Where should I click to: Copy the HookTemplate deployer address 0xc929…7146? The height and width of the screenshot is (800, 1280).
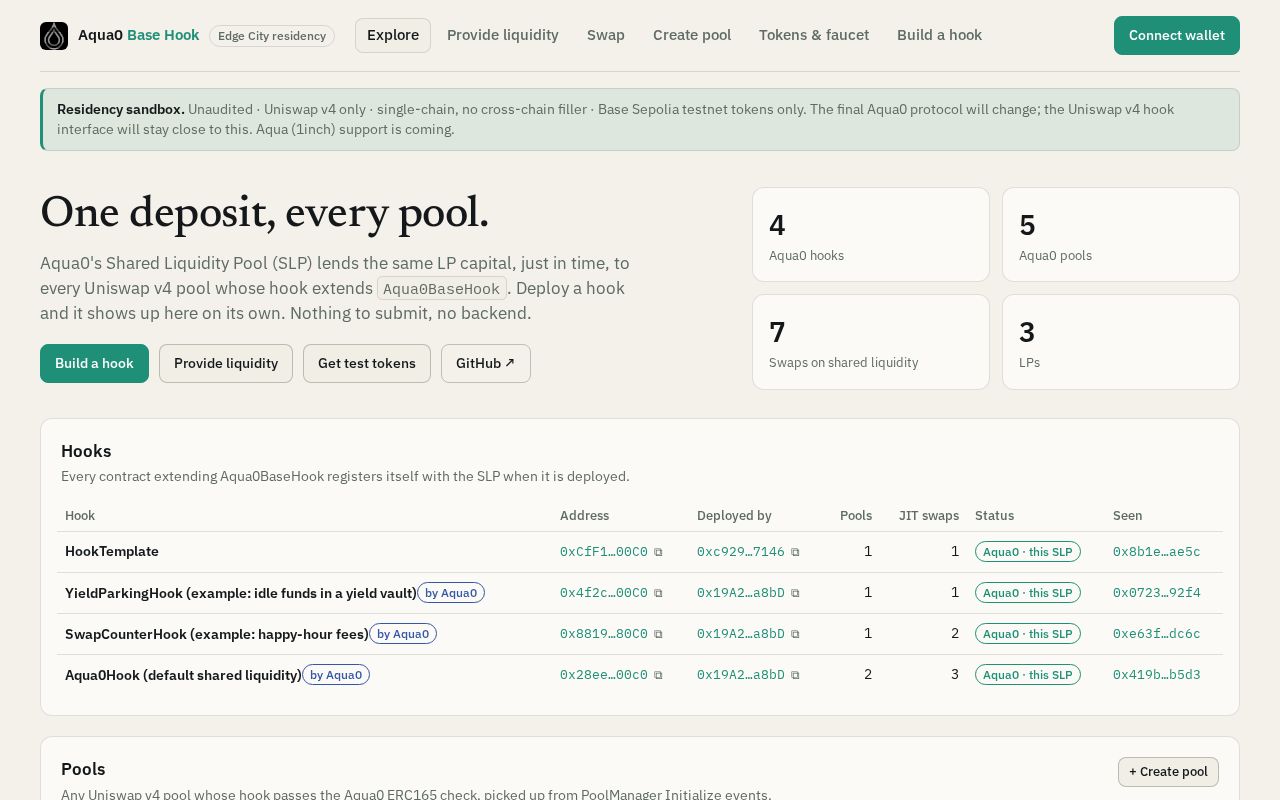[x=795, y=552]
